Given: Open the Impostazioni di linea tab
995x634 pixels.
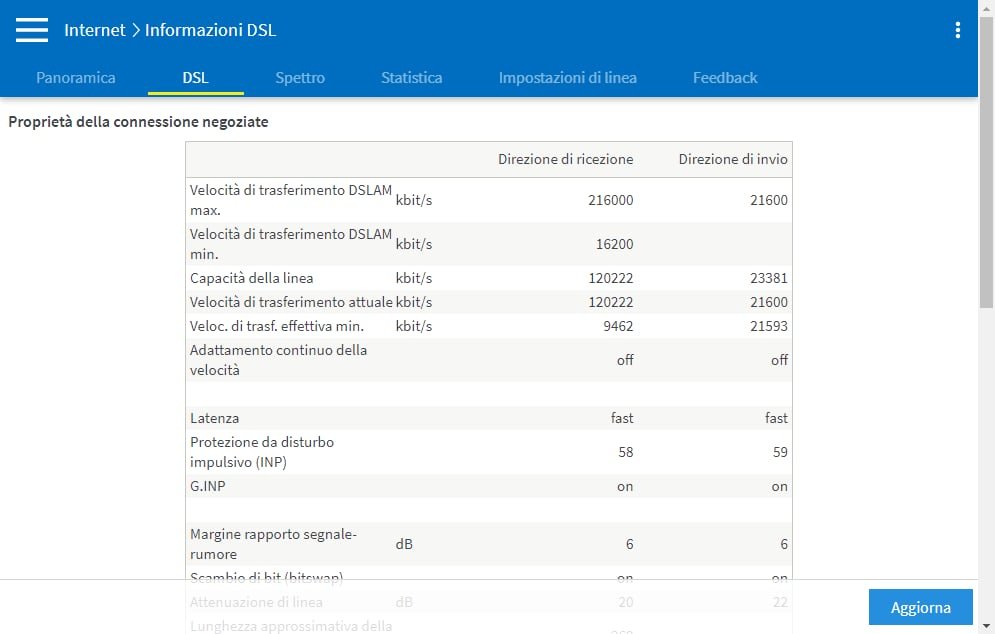Looking at the screenshot, I should 567,77.
